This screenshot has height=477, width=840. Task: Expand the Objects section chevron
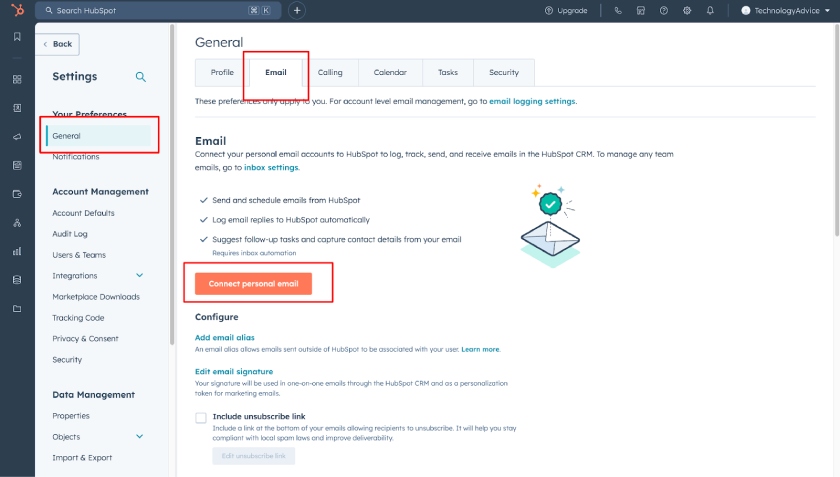[x=139, y=436]
